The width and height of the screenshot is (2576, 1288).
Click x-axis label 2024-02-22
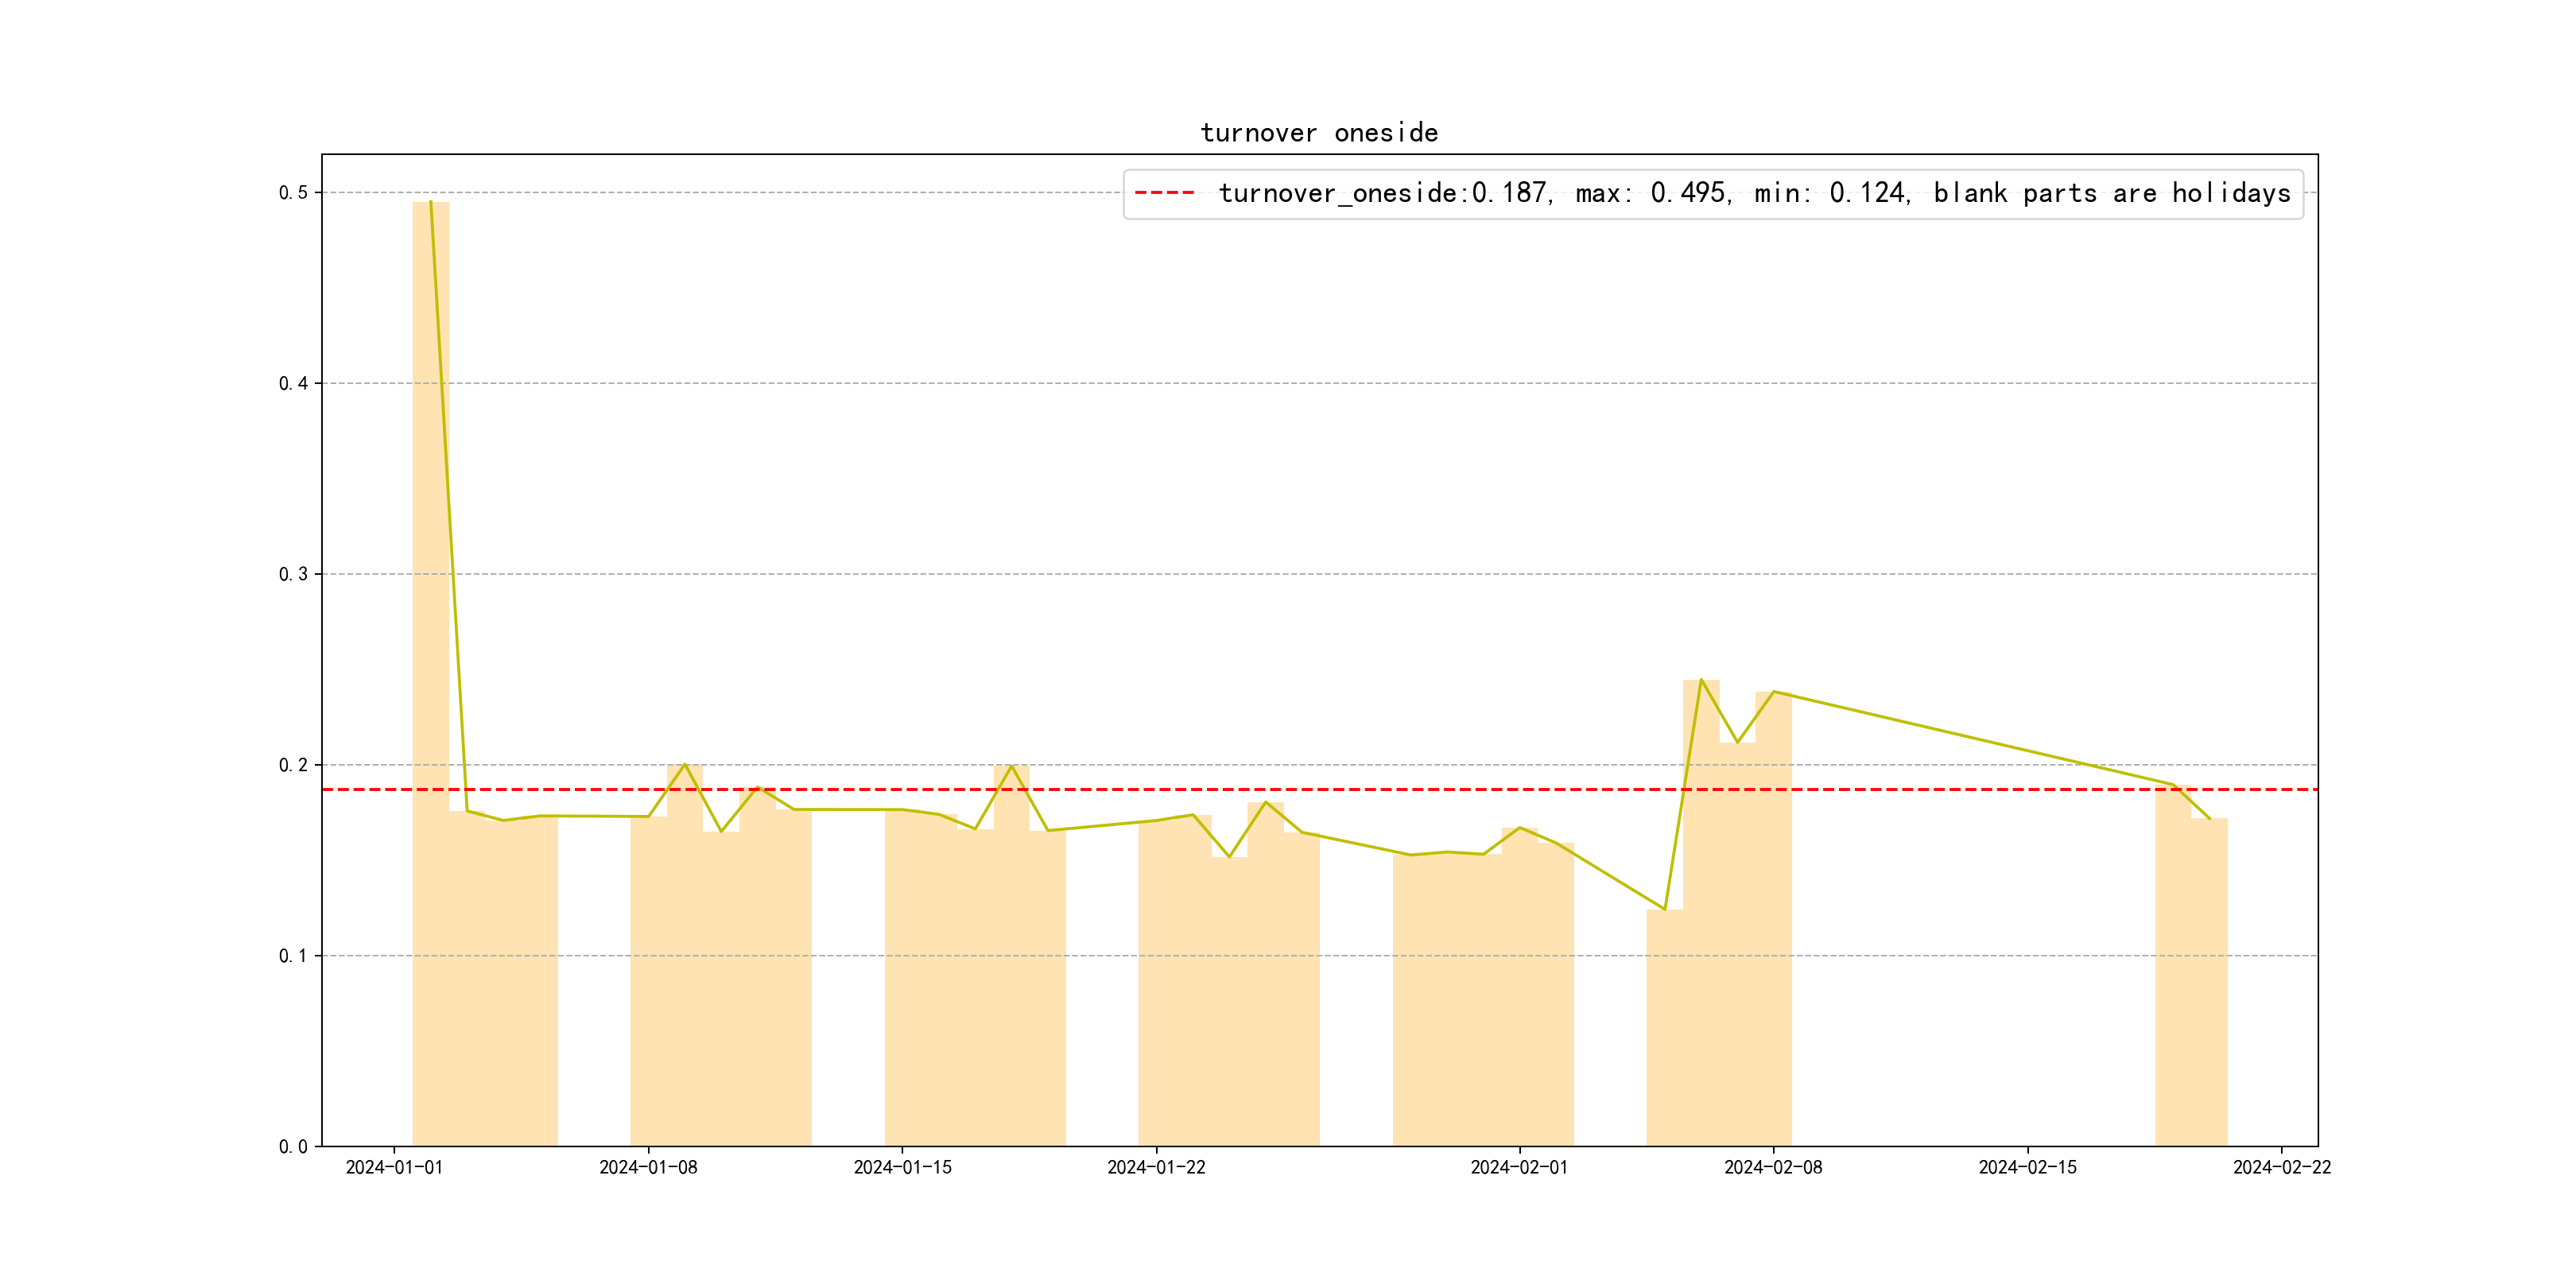tap(2281, 1168)
